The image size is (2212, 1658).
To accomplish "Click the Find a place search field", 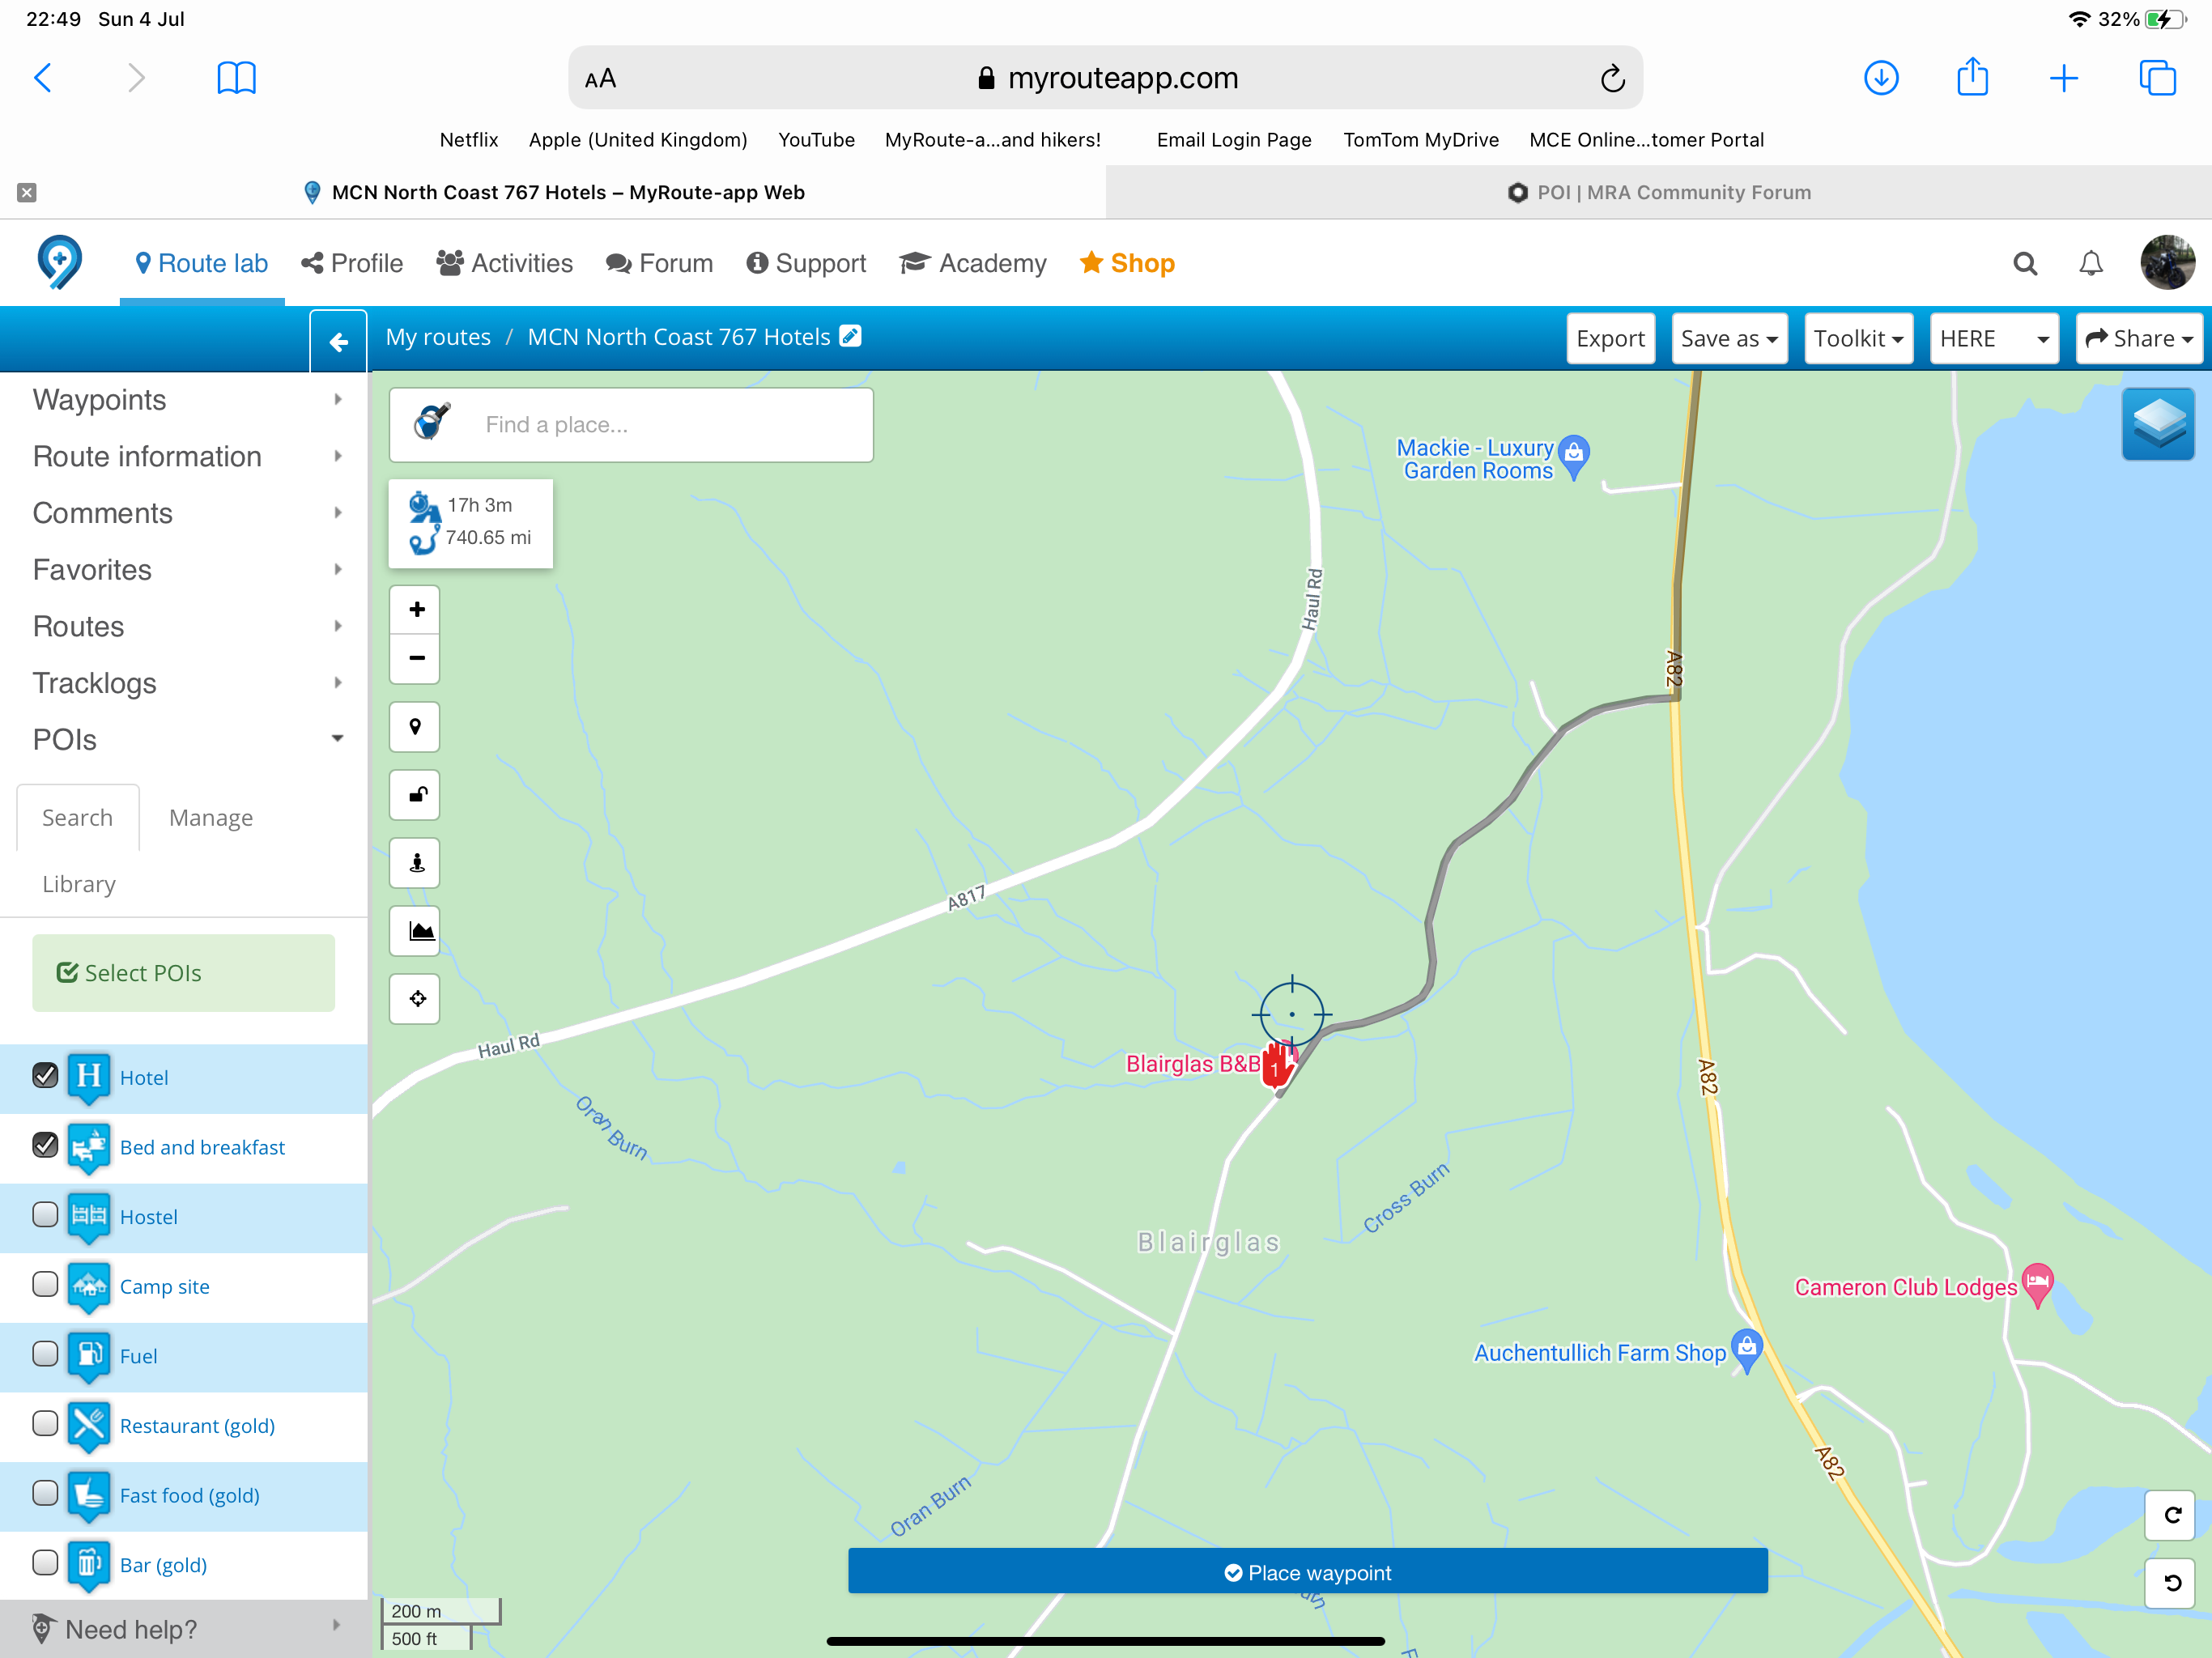I will coord(660,425).
